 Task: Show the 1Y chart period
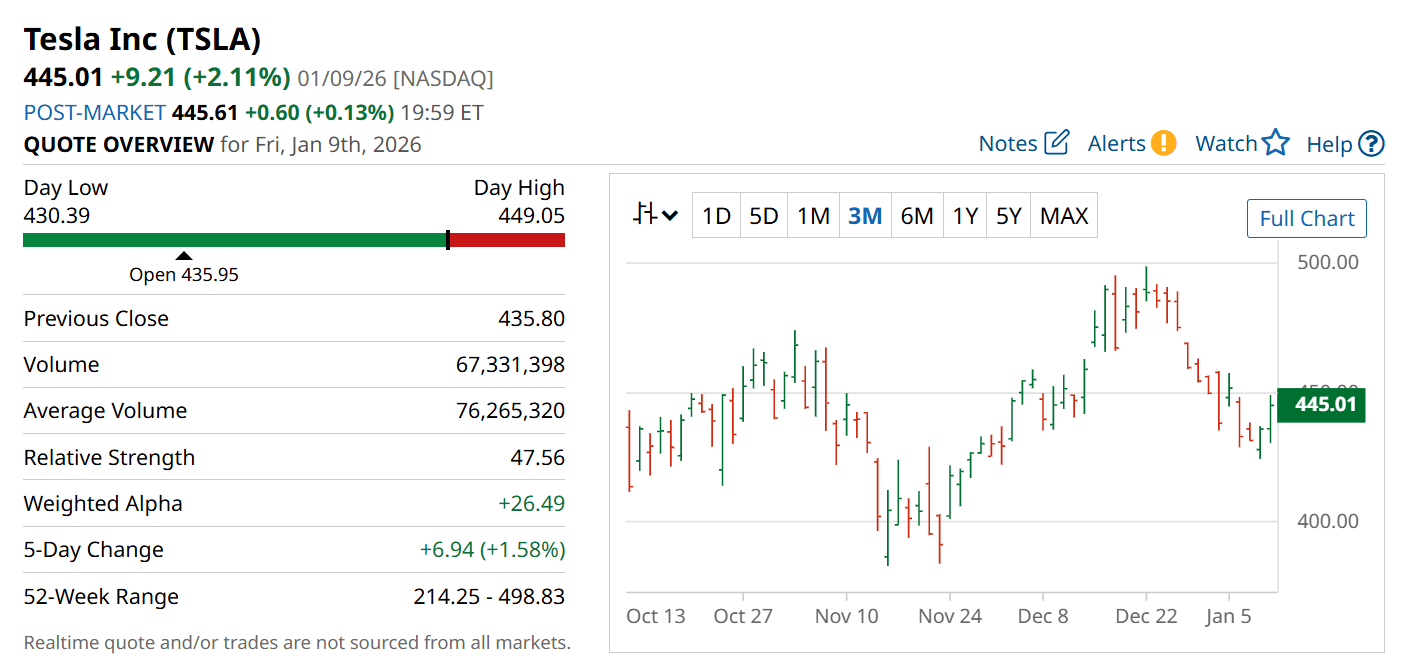pos(965,216)
